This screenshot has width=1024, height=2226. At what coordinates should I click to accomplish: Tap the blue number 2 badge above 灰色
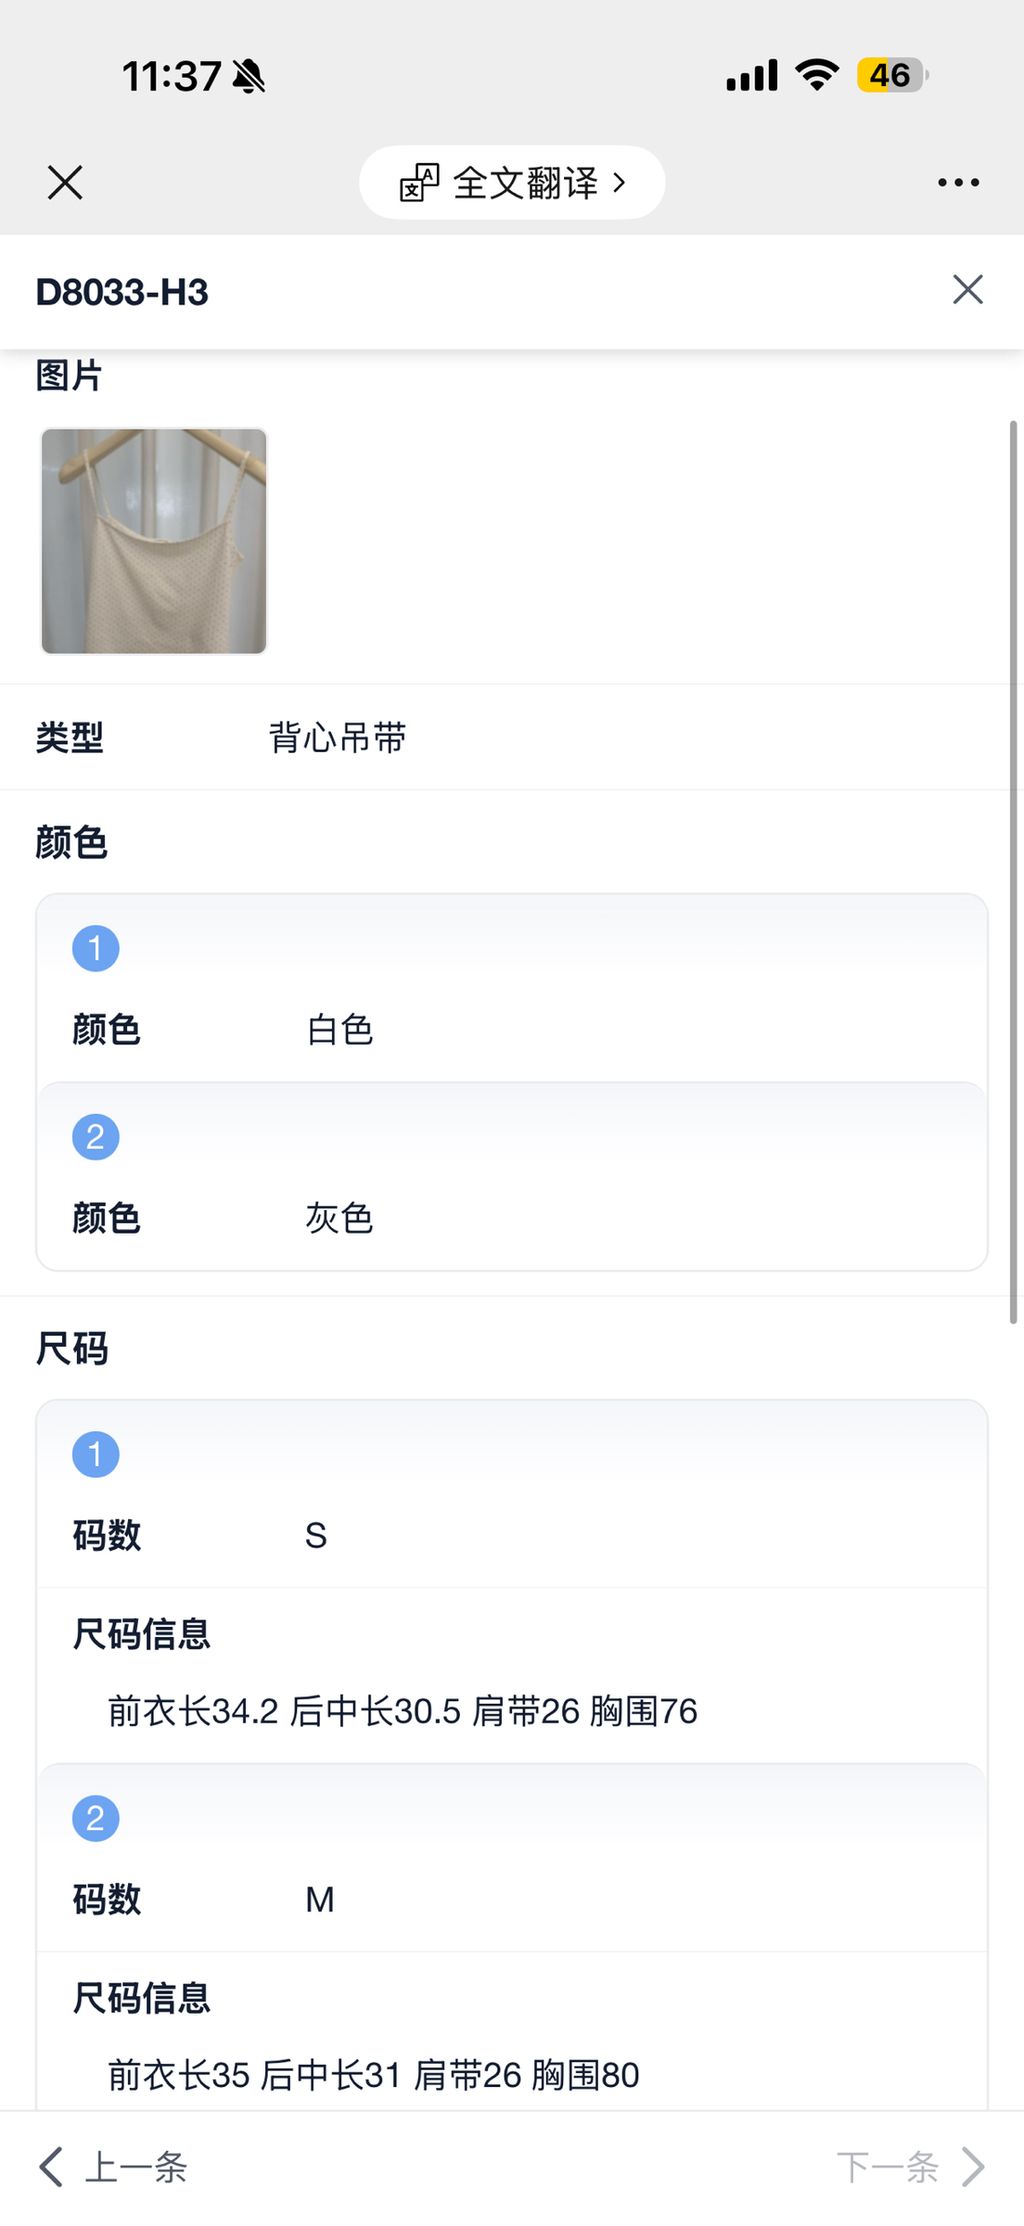[x=96, y=1137]
